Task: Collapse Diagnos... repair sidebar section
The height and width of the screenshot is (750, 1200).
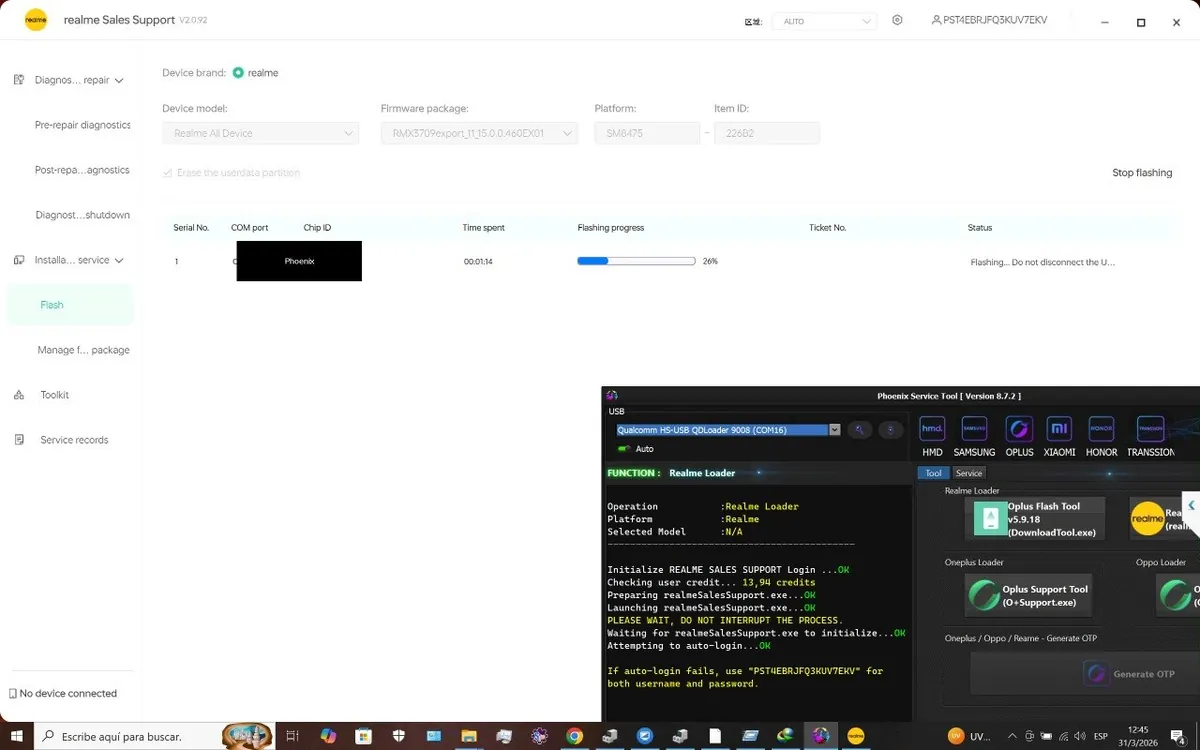Action: [x=119, y=80]
